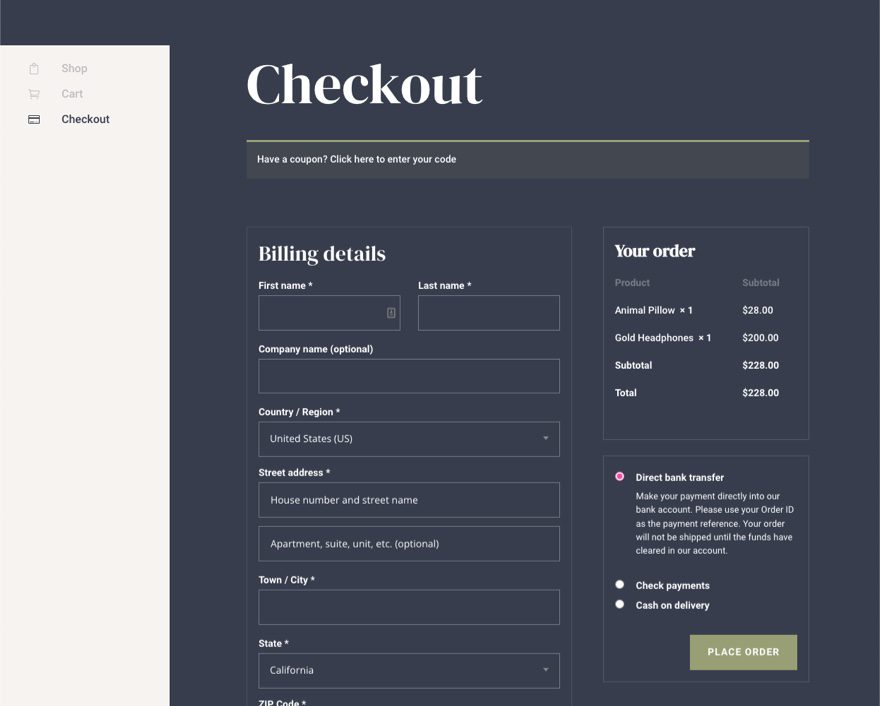This screenshot has width=880, height=706.
Task: Open the Country / Region dropdown
Action: click(x=408, y=438)
